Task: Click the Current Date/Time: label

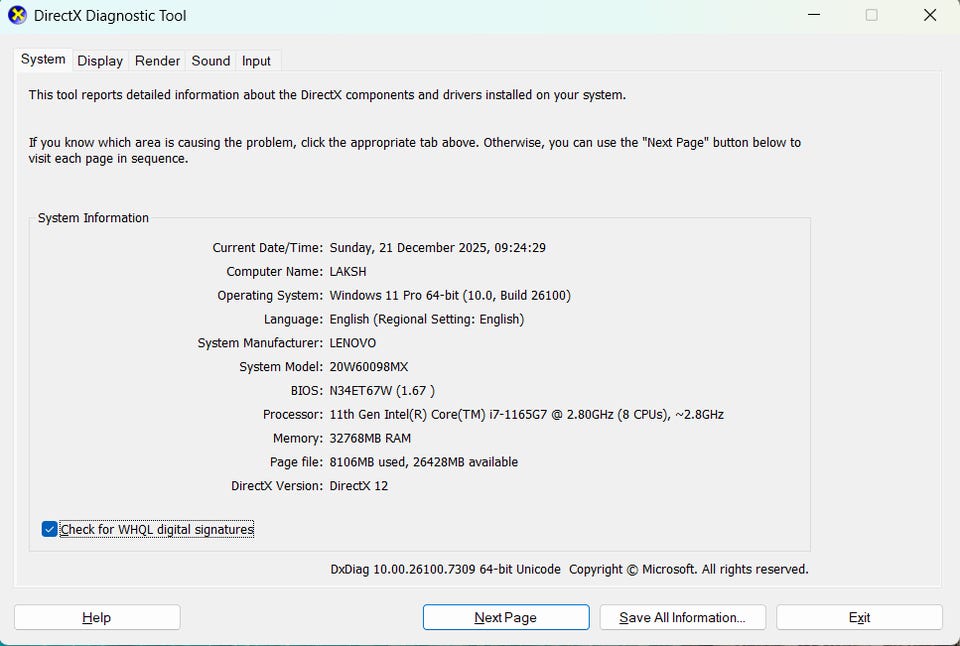Action: (x=268, y=247)
